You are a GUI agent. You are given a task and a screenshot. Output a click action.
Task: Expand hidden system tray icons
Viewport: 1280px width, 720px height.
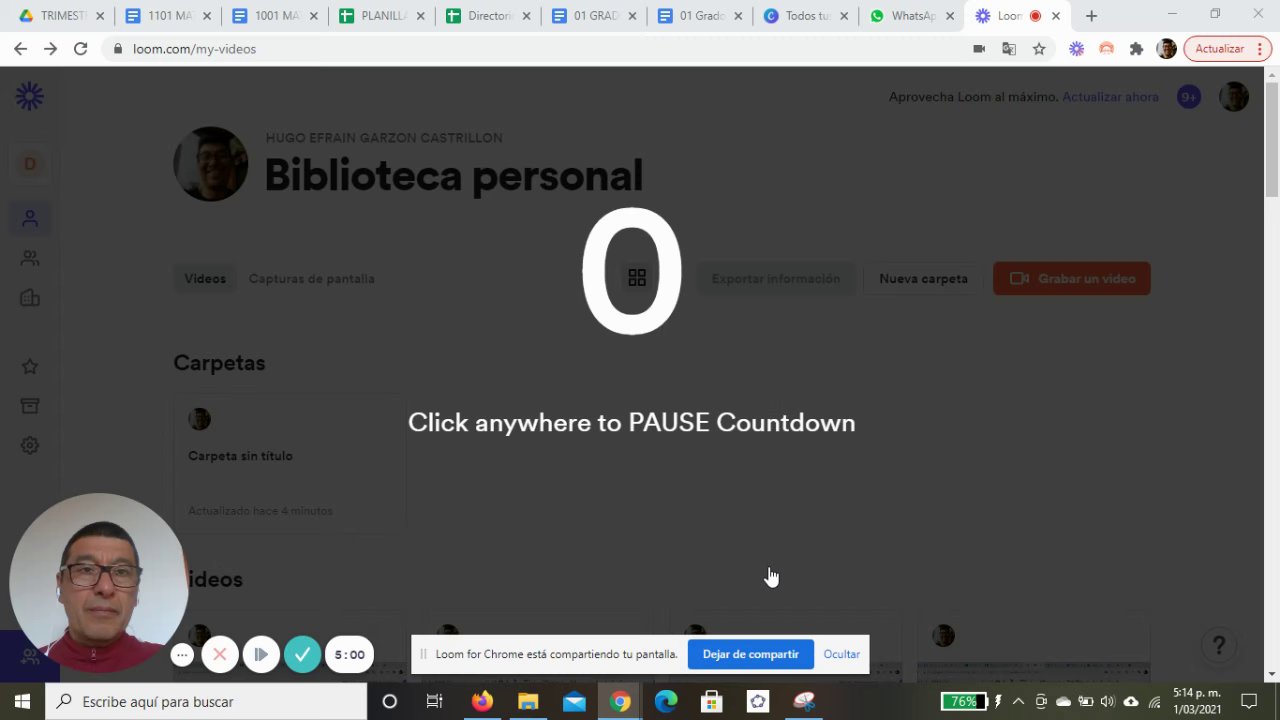(x=1018, y=701)
